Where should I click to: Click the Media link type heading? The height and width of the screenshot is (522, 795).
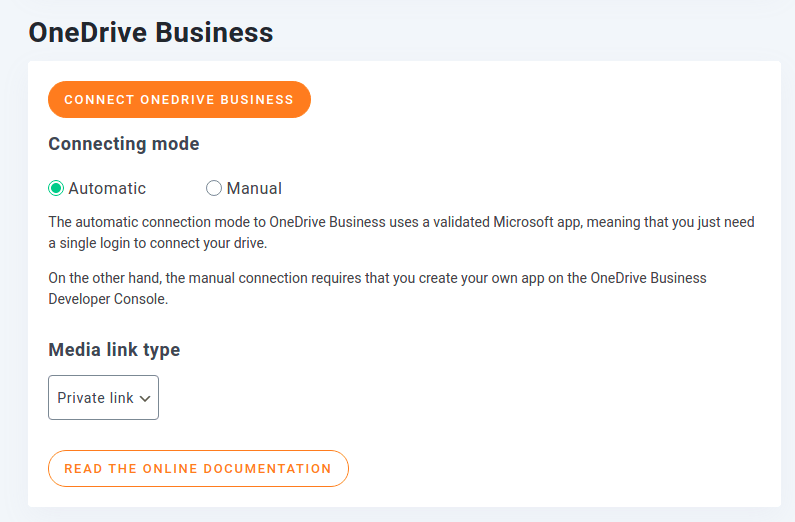114,350
